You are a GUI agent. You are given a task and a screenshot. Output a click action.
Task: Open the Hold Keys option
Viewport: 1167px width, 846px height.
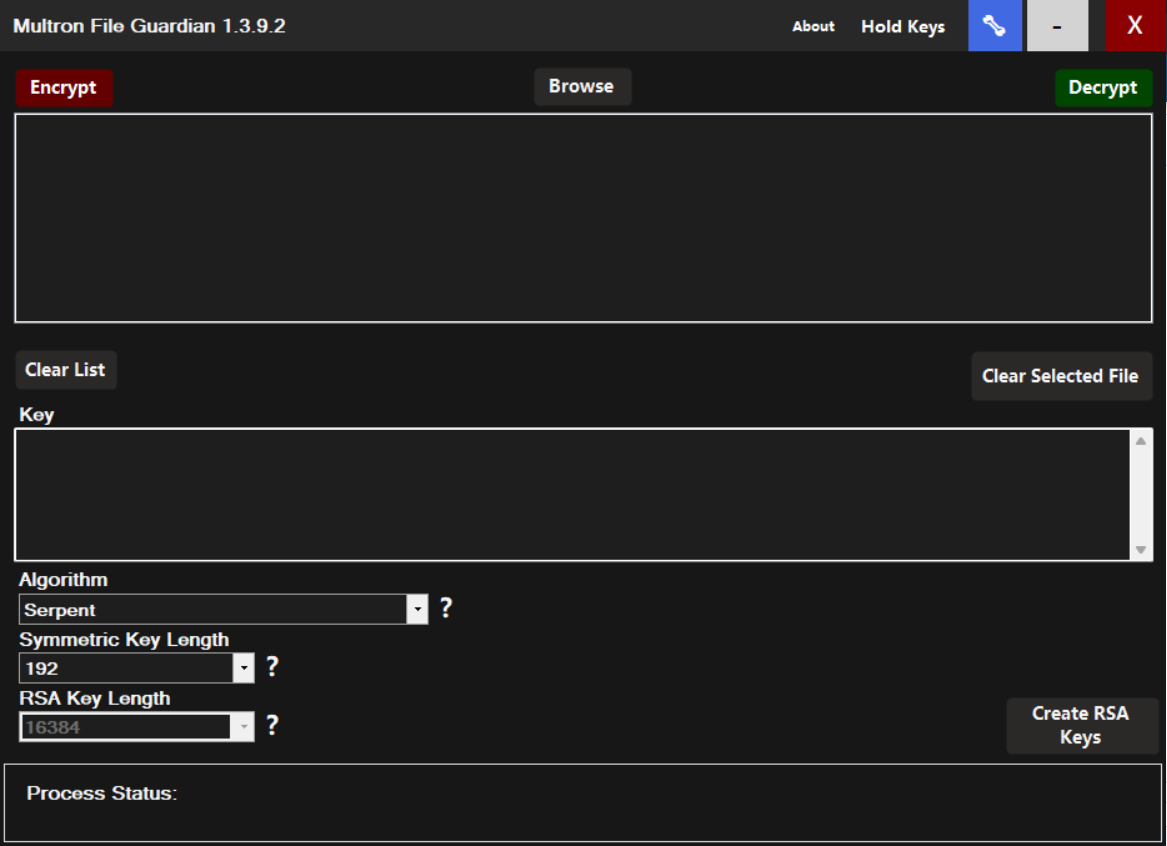pyautogui.click(x=903, y=27)
